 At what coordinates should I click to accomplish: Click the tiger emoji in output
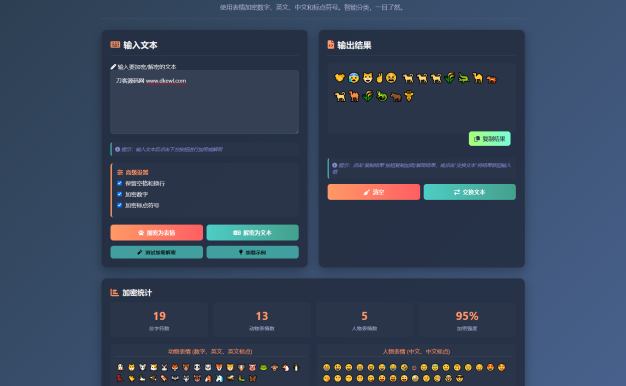coord(491,79)
